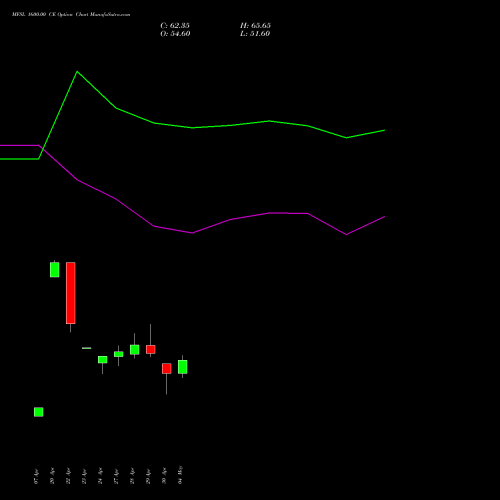Screen dimensions: 500x500
Task: Select the low value L: 51.60
Action: tap(255, 34)
